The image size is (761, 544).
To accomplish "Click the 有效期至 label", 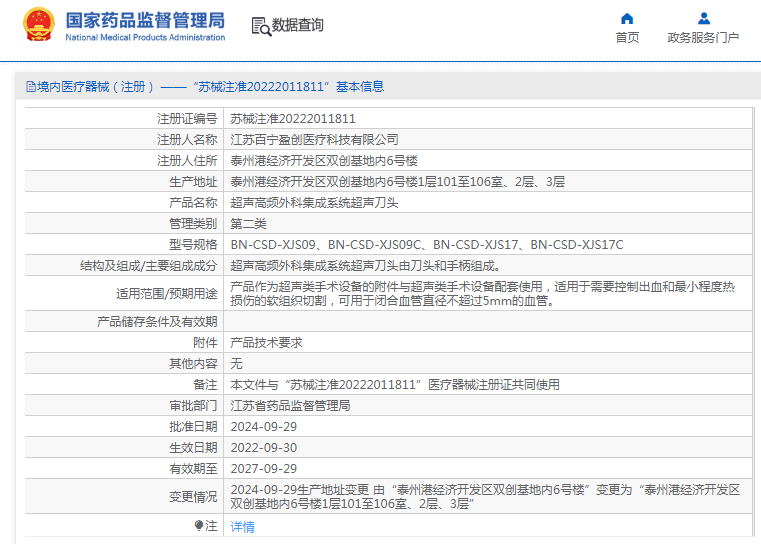I will point(193,469).
